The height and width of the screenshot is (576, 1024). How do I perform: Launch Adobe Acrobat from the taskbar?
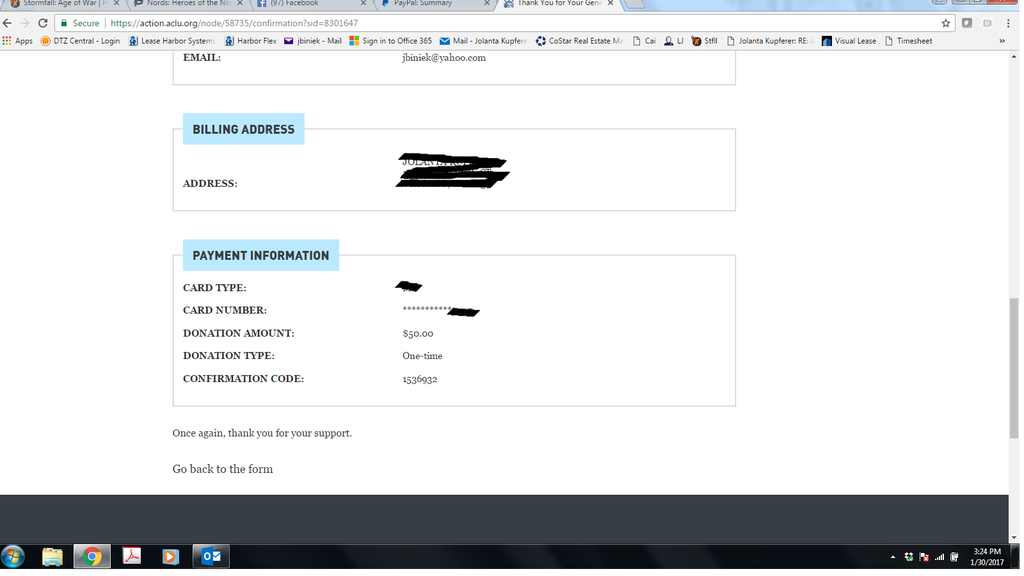[132, 556]
